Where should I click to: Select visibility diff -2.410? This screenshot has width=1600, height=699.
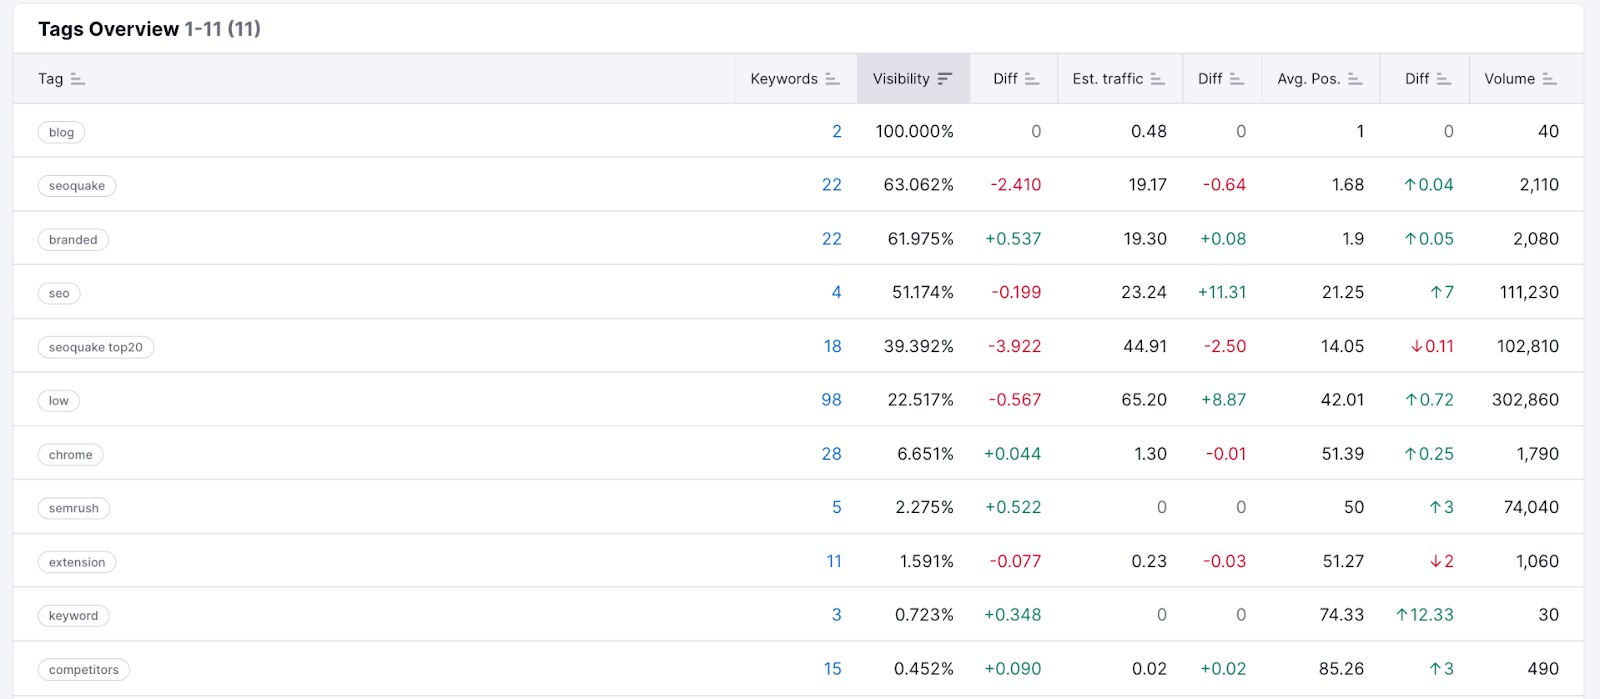pyautogui.click(x=1016, y=185)
